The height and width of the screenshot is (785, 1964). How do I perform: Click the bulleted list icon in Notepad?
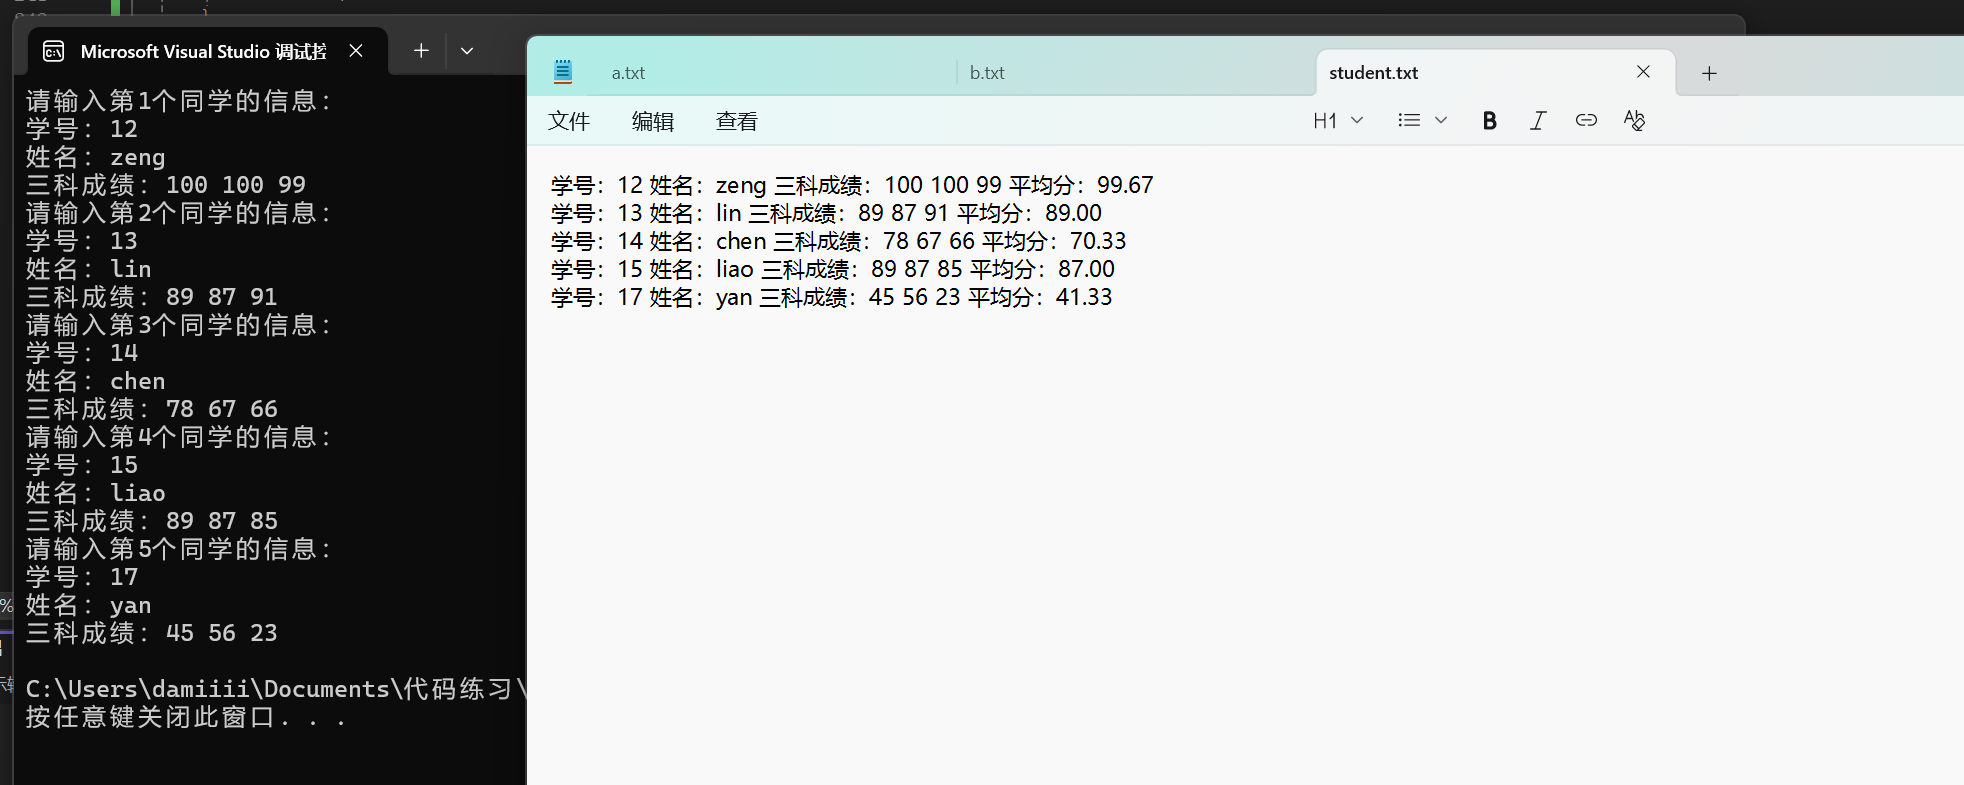coord(1409,121)
